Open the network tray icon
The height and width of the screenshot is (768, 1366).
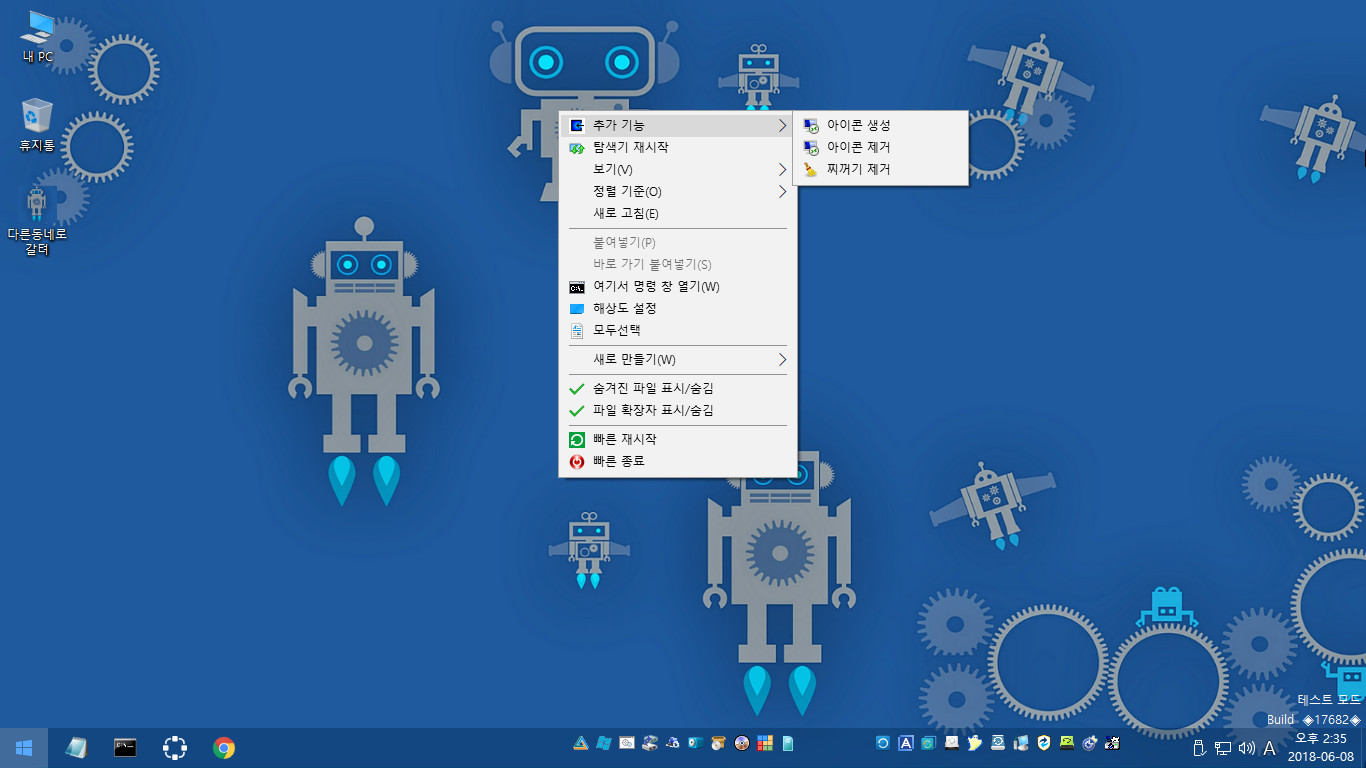tap(1222, 748)
